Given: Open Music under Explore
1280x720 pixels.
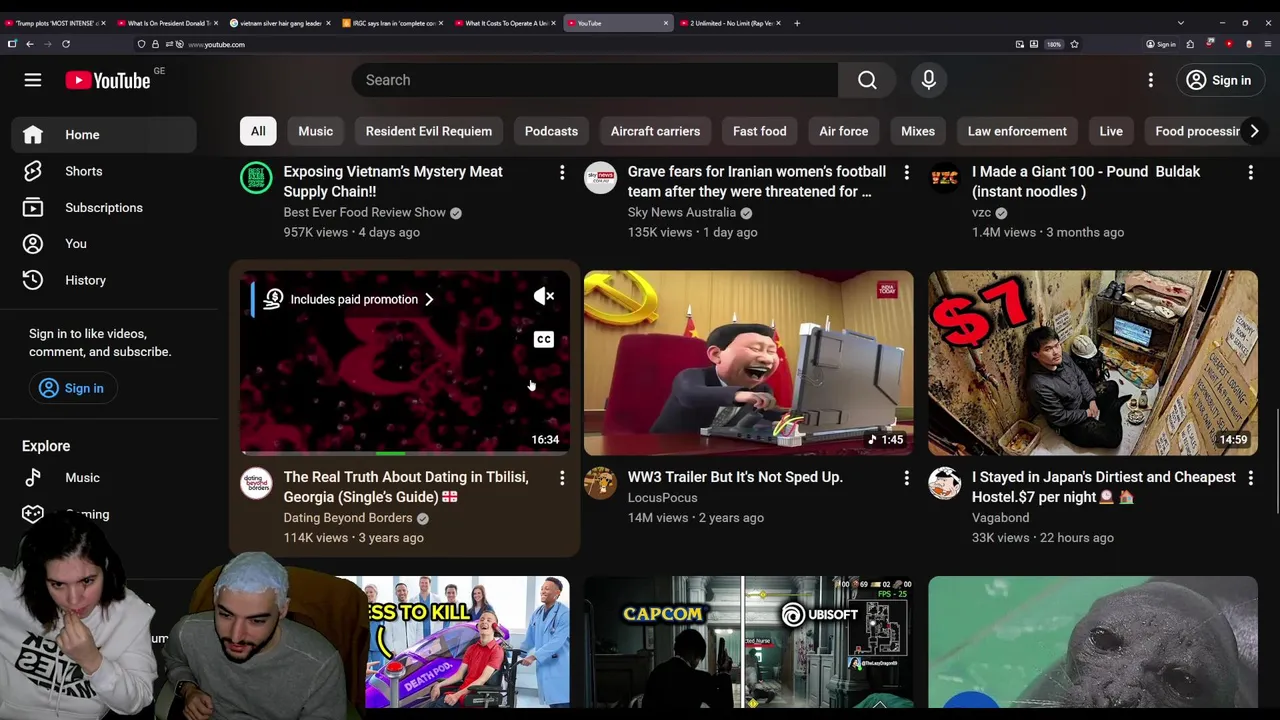Looking at the screenshot, I should 105,478.
